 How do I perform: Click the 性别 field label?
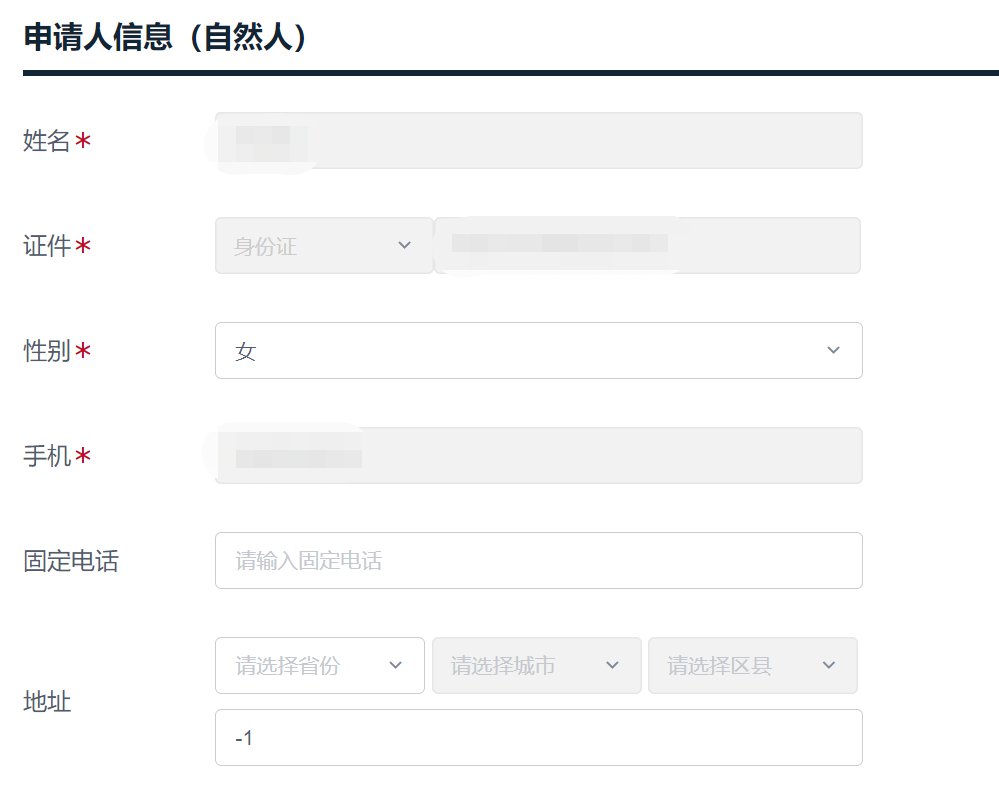[47, 351]
